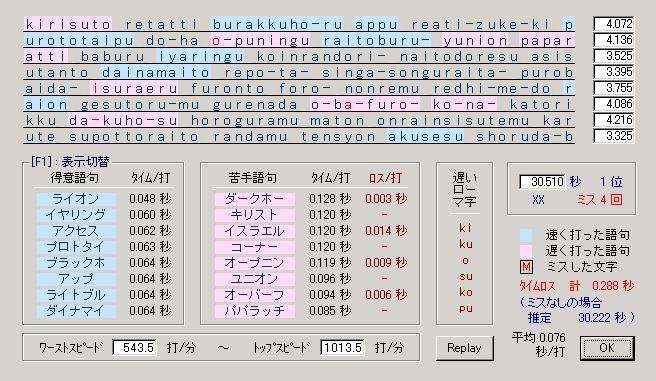The image size is (656, 381).
Task: Click the 0.014 秒 loss for イスラエル
Action: click(x=386, y=231)
